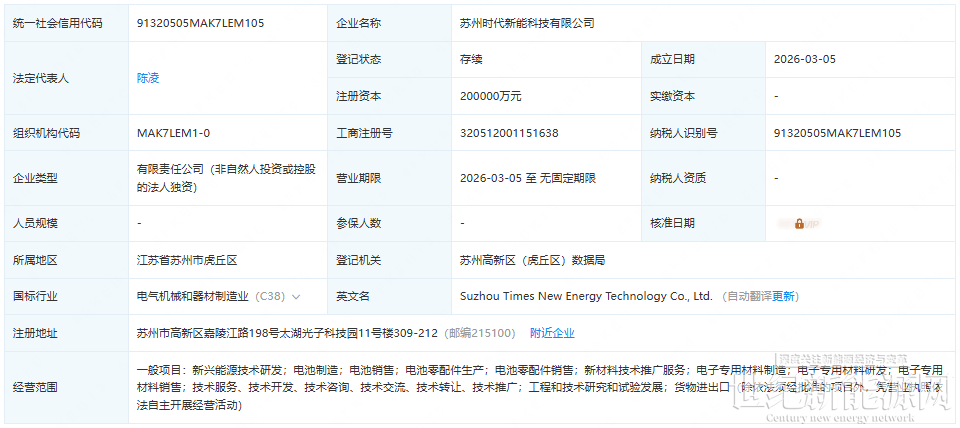
Task: Click the English name Suzhou Times New Energy Technology
Action: pyautogui.click(x=585, y=296)
